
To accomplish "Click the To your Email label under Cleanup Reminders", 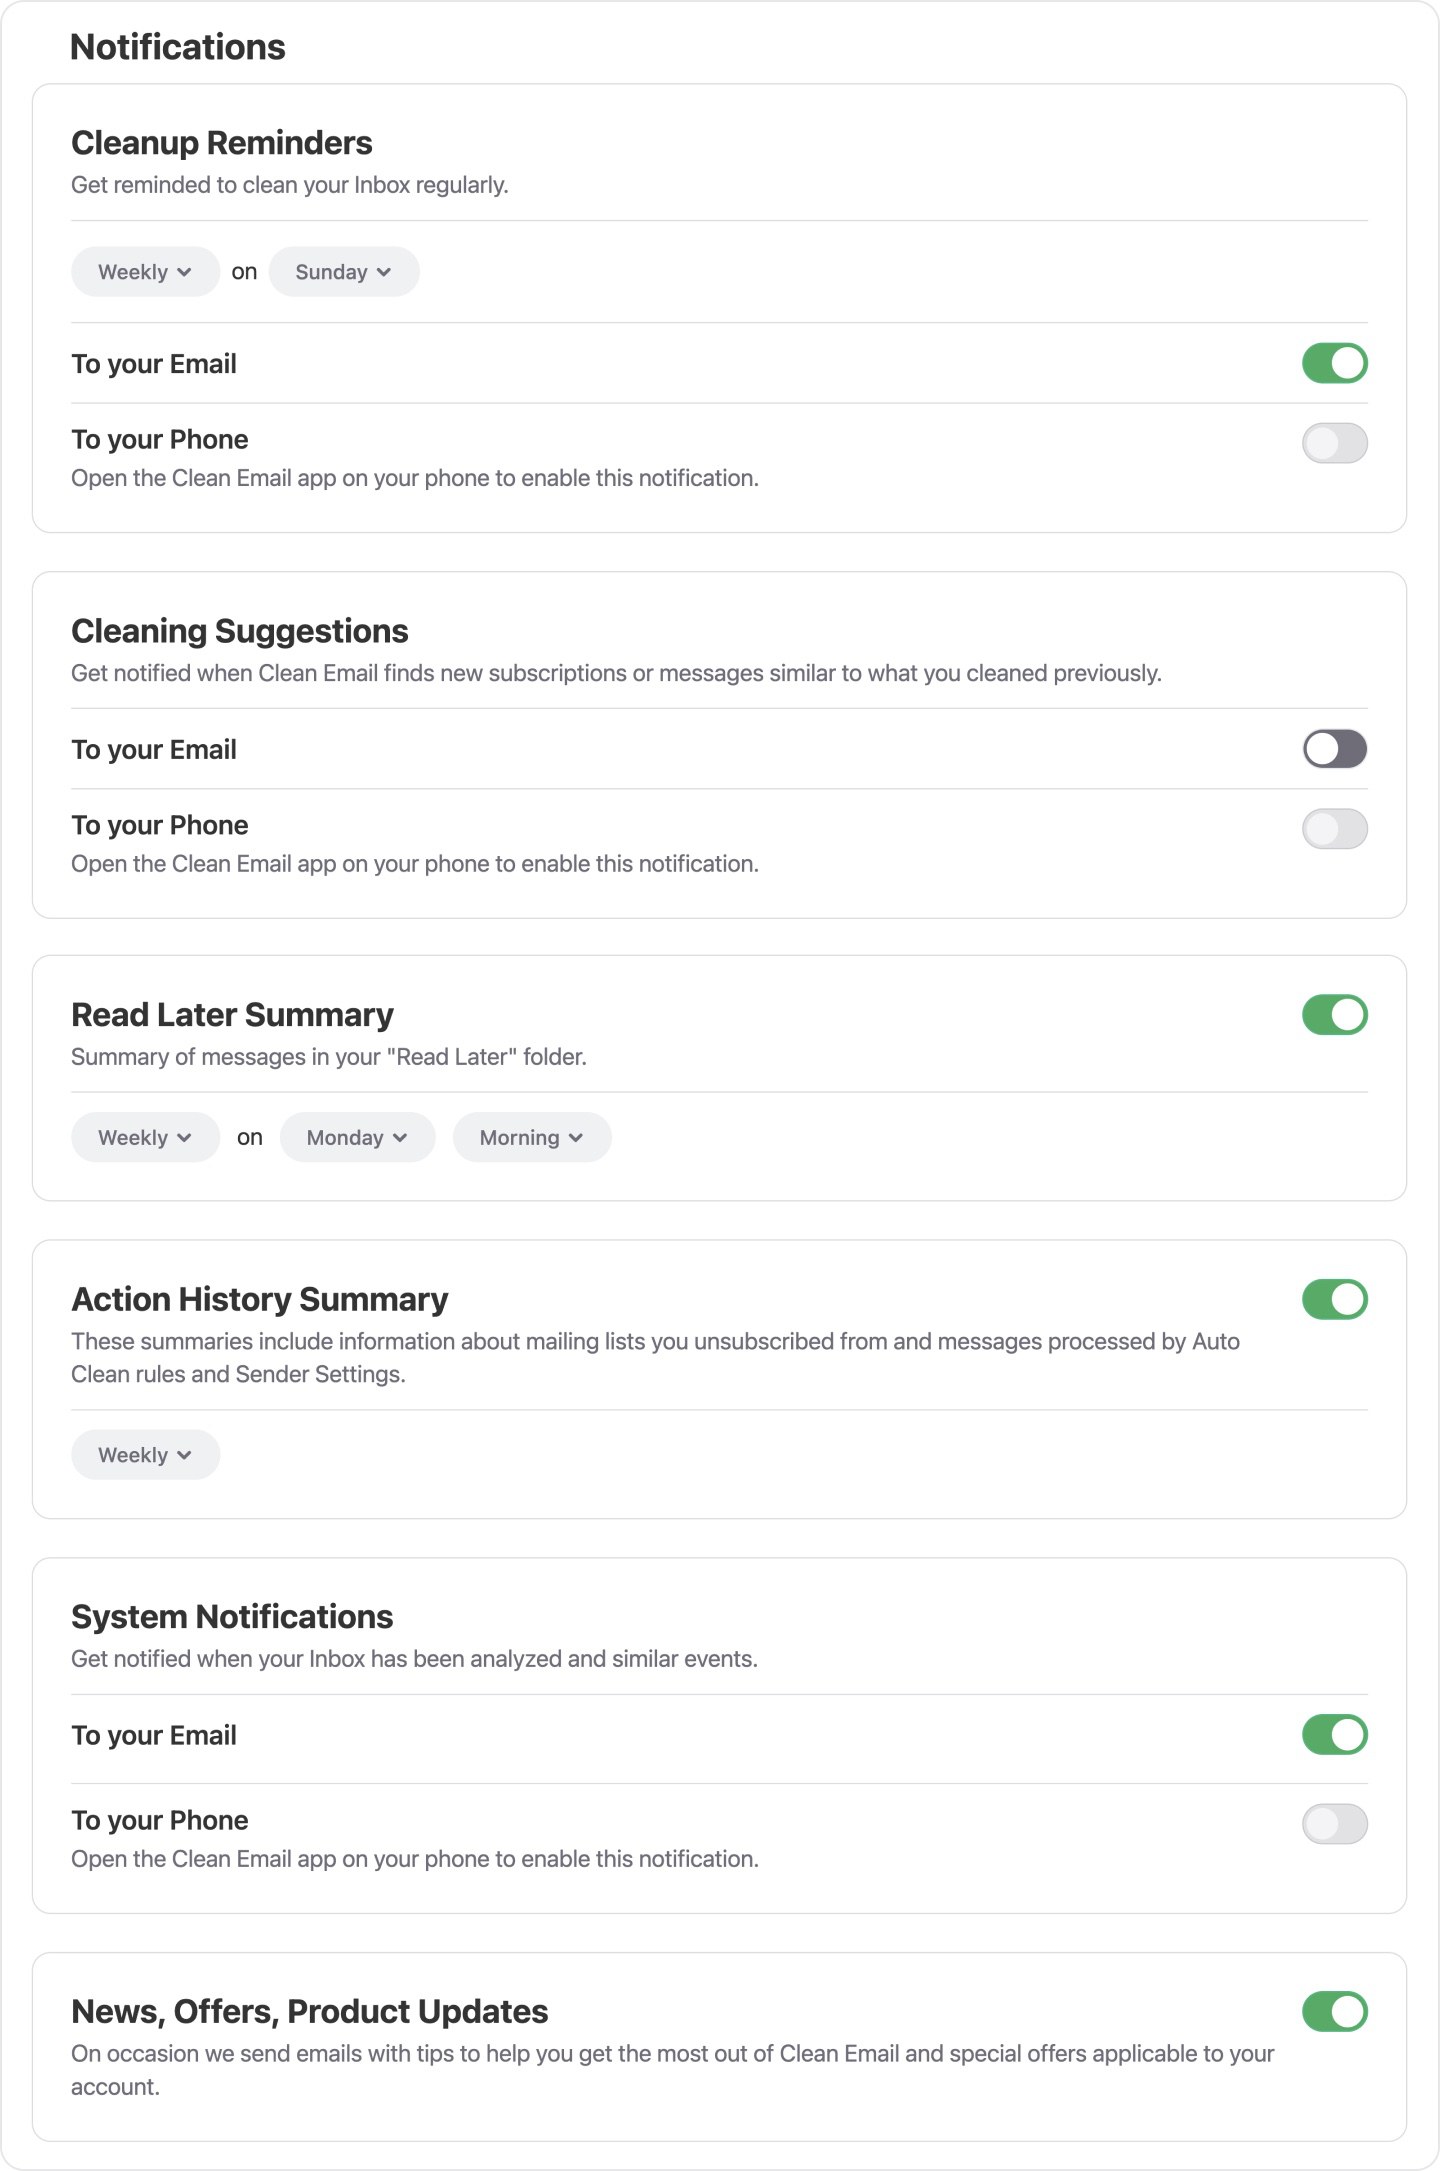I will (x=153, y=363).
